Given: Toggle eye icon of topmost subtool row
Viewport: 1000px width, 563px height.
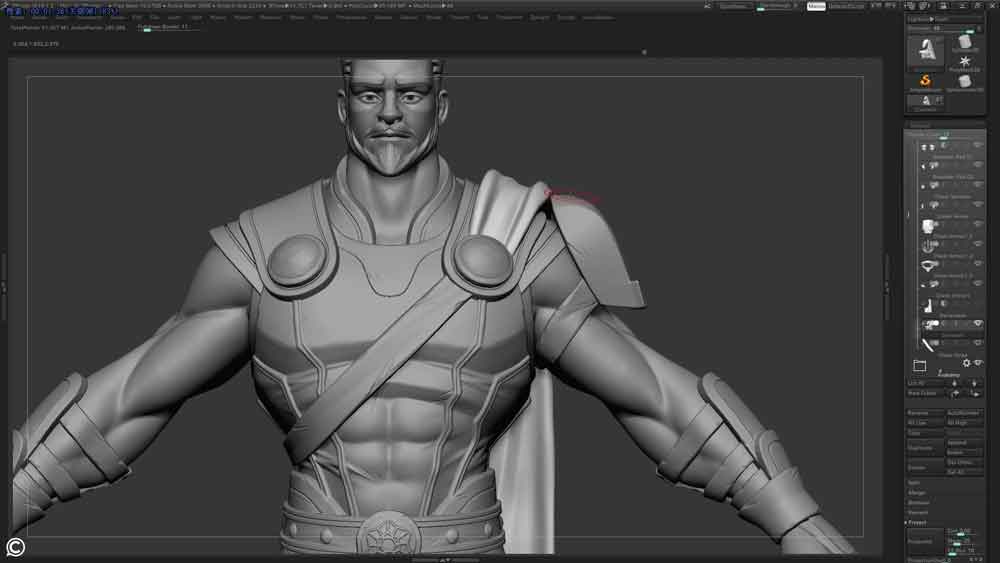Looking at the screenshot, I should tap(978, 145).
